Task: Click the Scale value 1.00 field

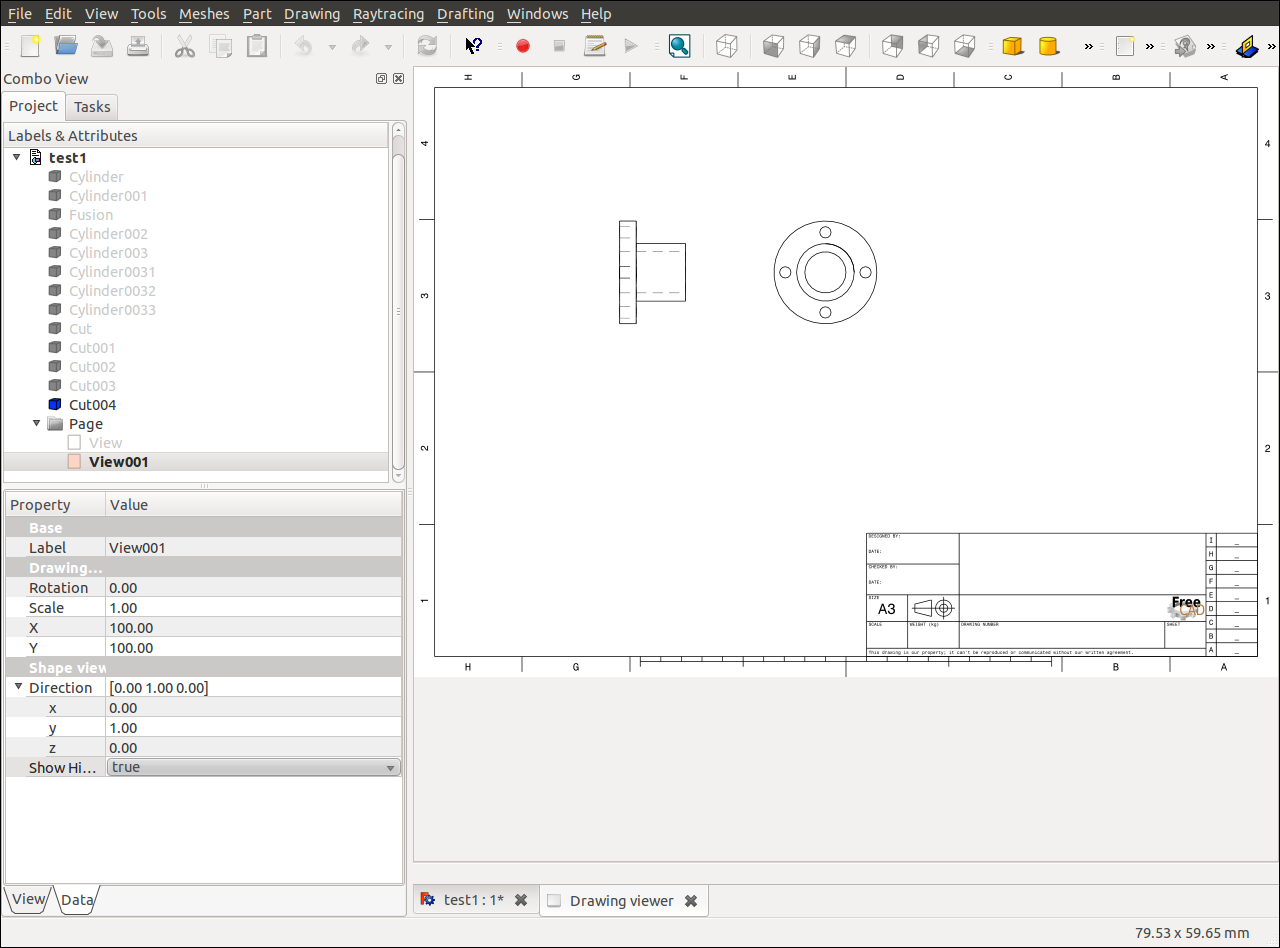Action: 254,608
